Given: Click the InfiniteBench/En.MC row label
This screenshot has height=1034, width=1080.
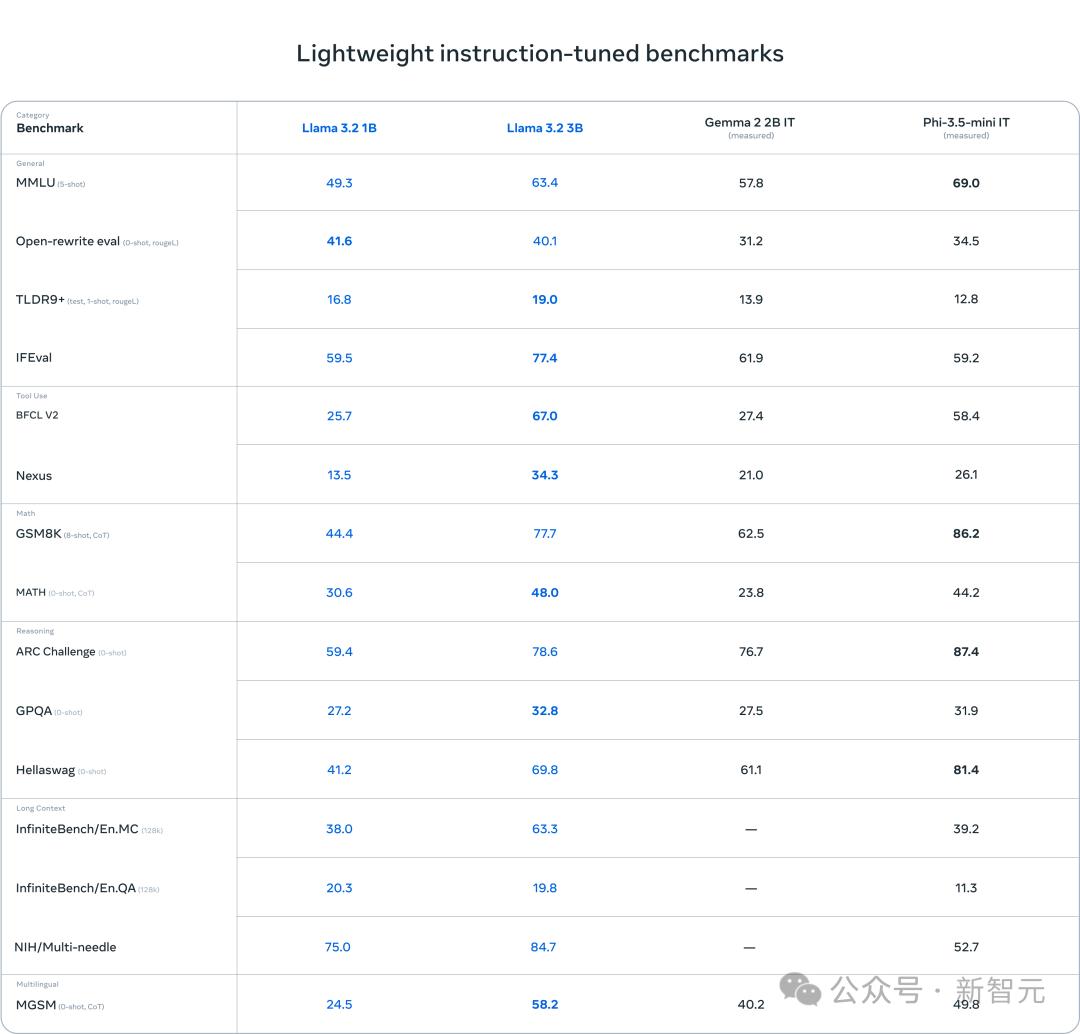Looking at the screenshot, I should 77,829.
